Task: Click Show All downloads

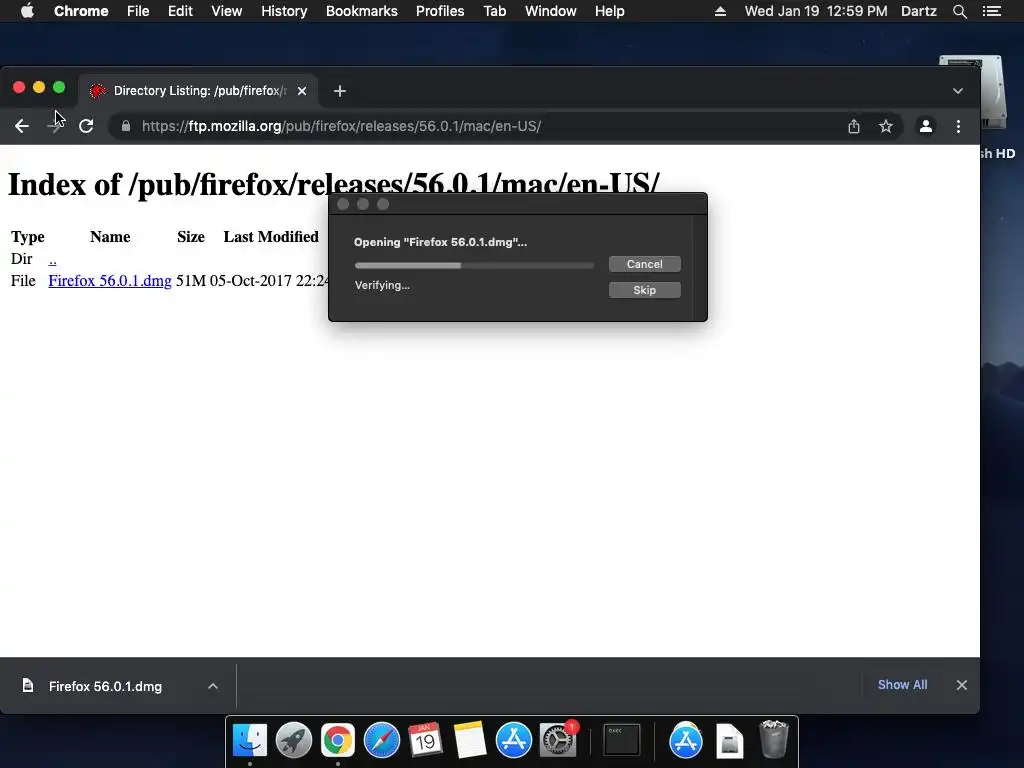Action: pyautogui.click(x=902, y=684)
